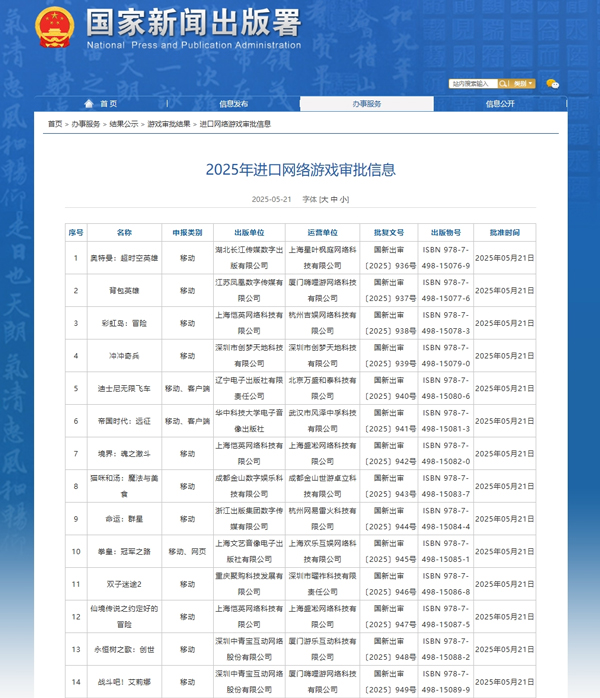Viewport: 600px width, 698px height.
Task: Click approval number 〔2025〕937号
Action: (x=390, y=298)
